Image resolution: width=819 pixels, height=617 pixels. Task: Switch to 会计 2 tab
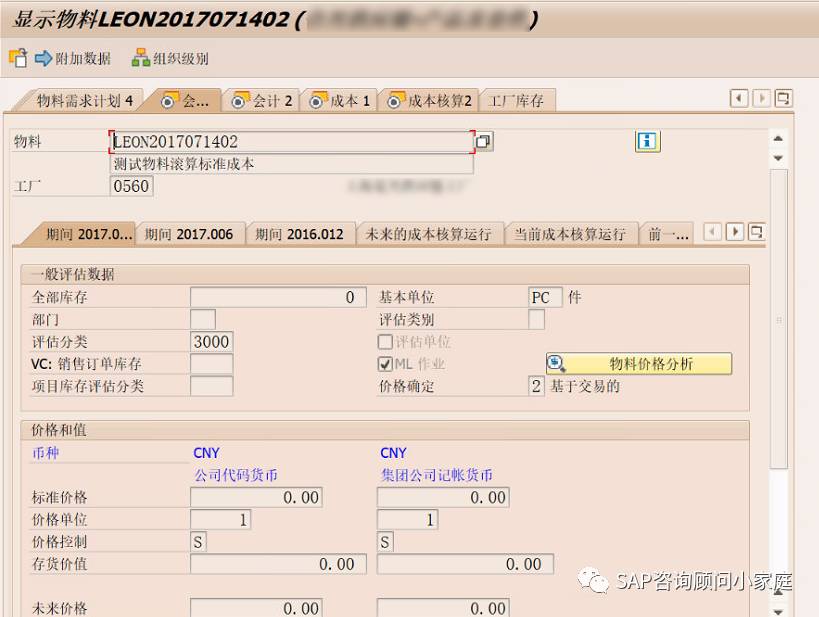[x=262, y=100]
